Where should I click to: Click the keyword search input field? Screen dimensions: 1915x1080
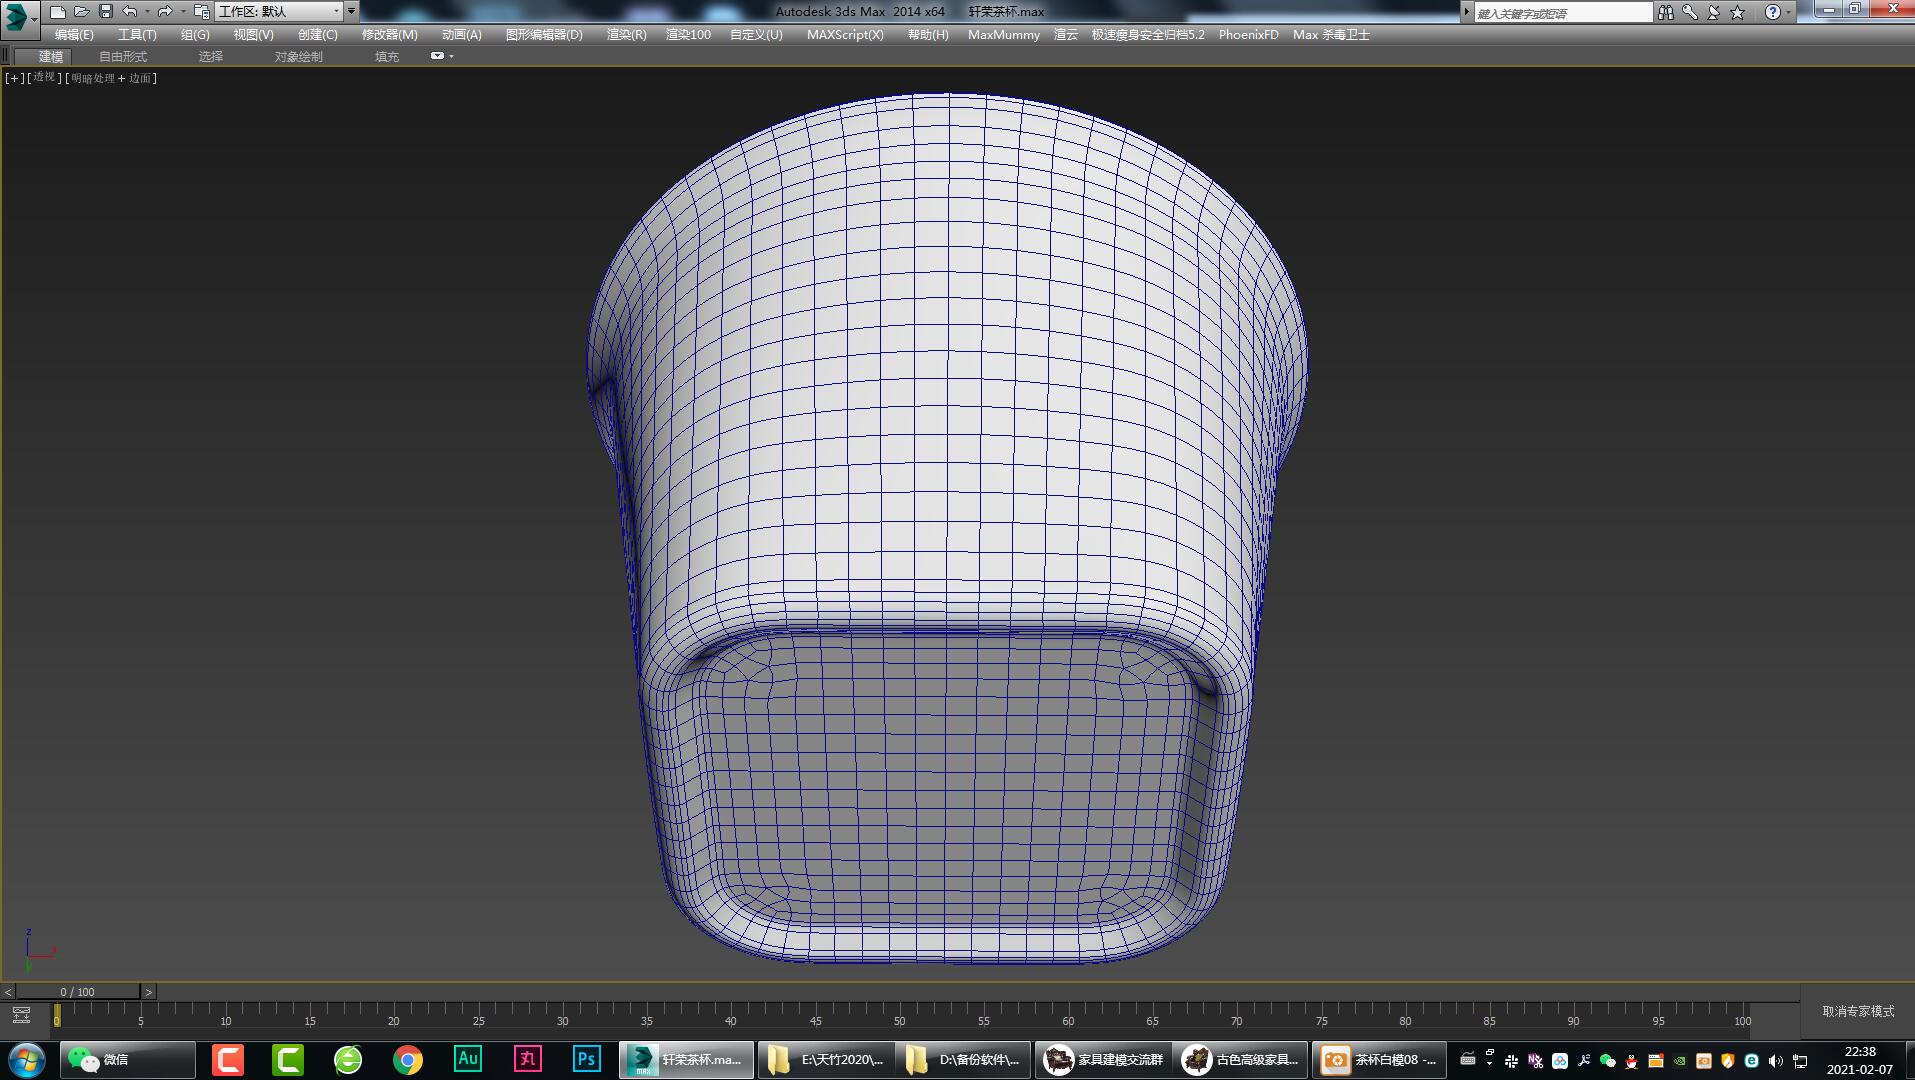tap(1562, 13)
